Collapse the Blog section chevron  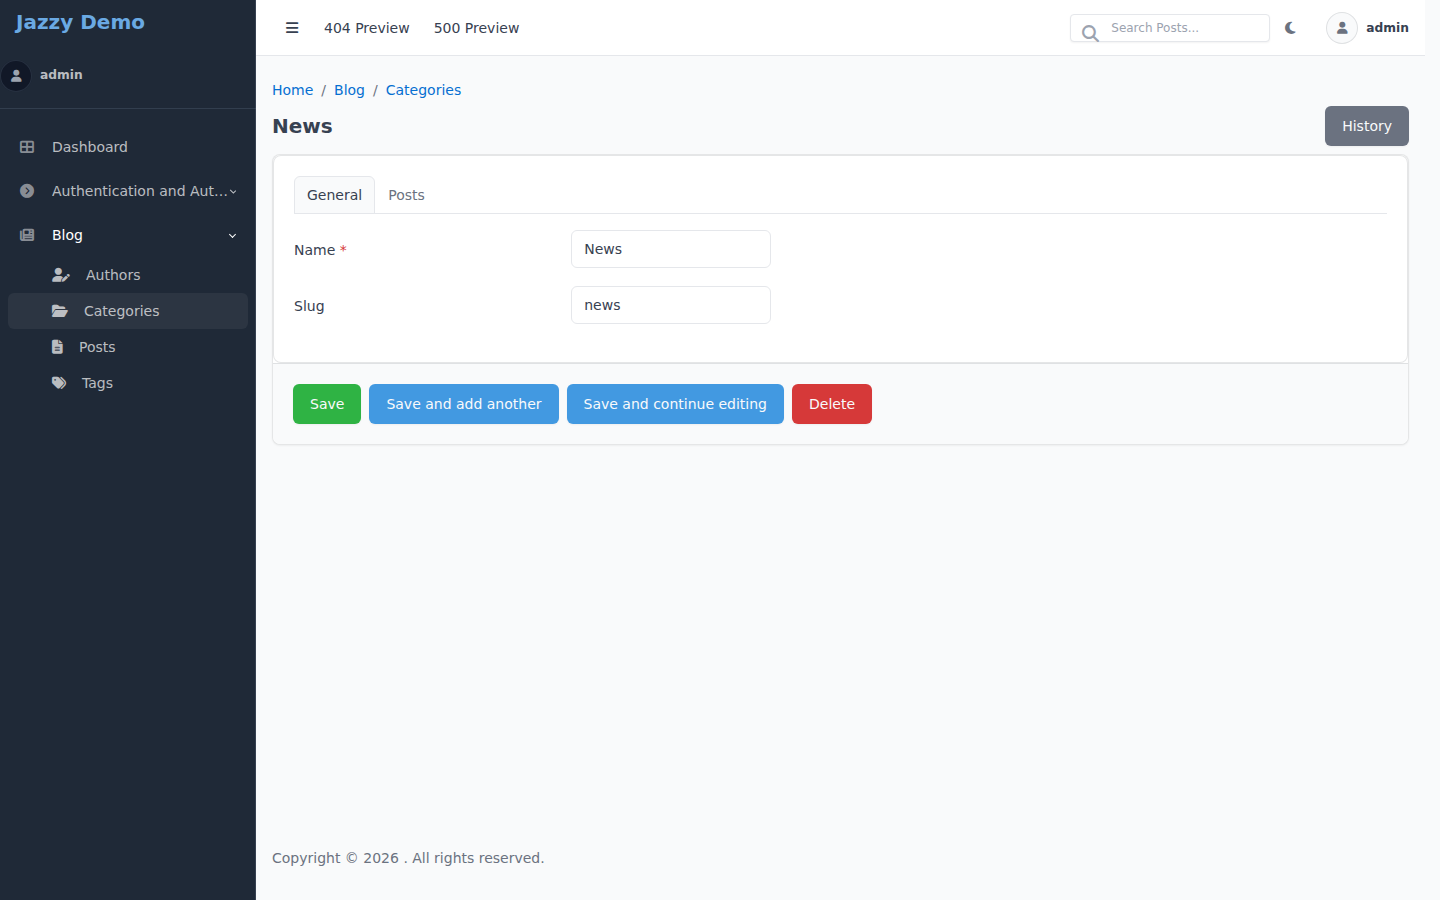[x=233, y=235]
